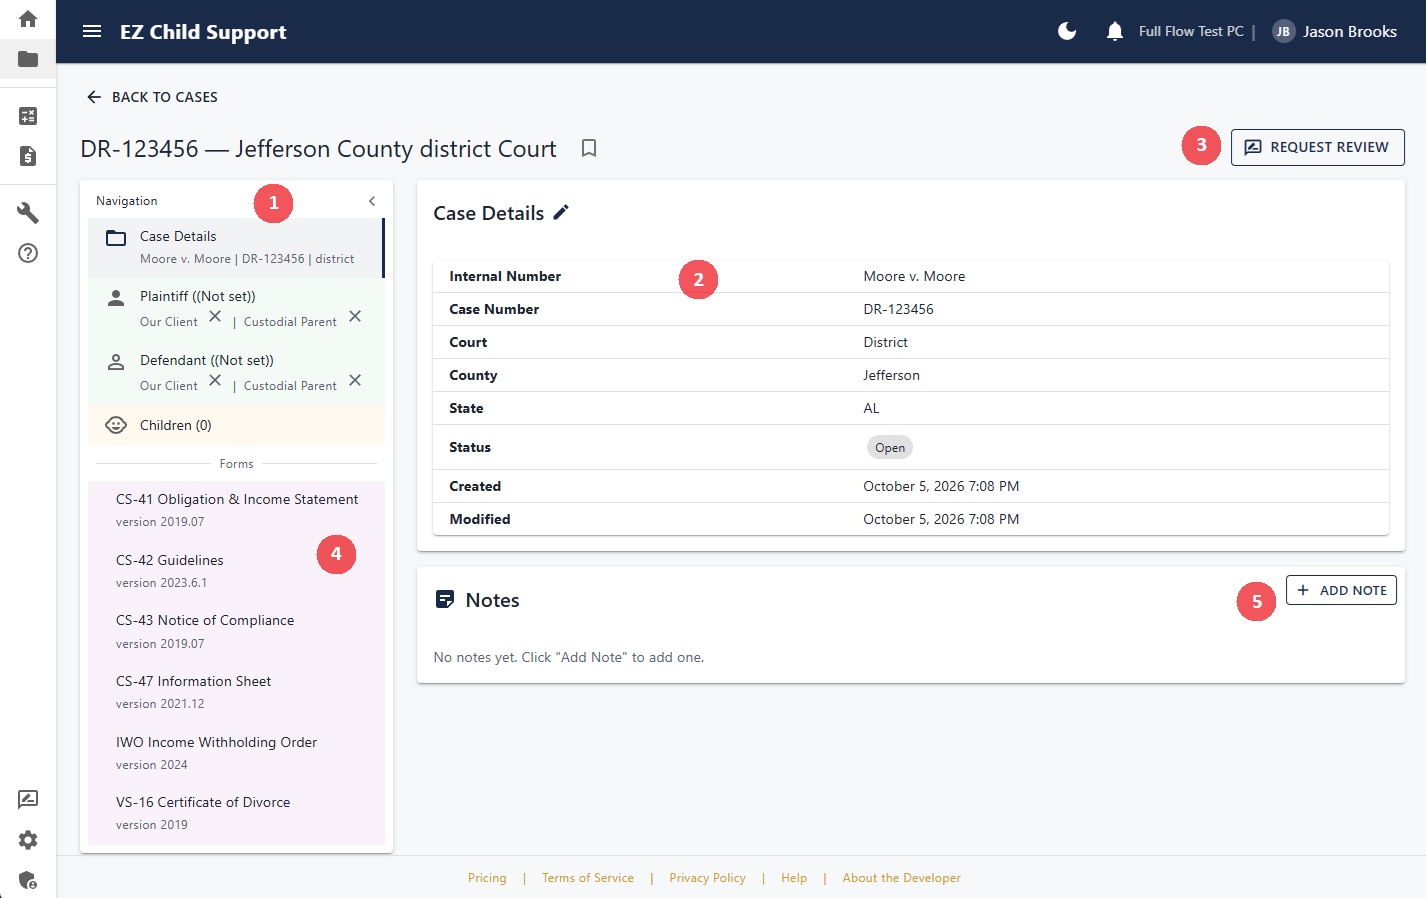Image resolution: width=1426 pixels, height=898 pixels.
Task: Open the hamburger menu
Action: pyautogui.click(x=92, y=31)
